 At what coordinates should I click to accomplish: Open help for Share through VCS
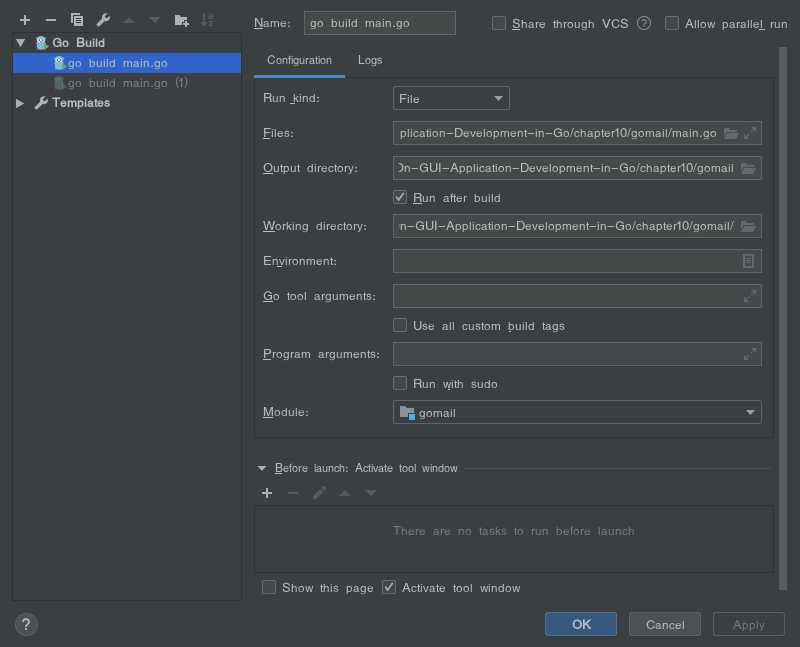coord(644,23)
